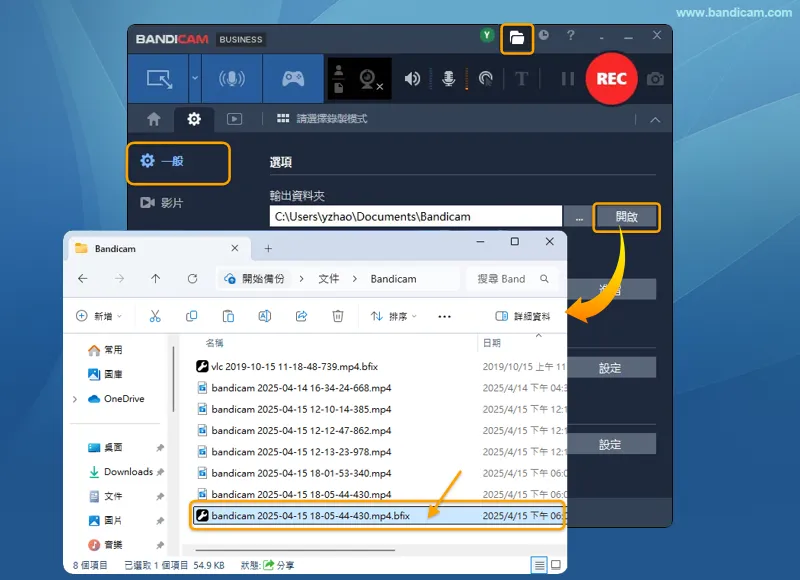800x580 pixels.
Task: Click the paste clipboard icon
Action: click(x=228, y=316)
